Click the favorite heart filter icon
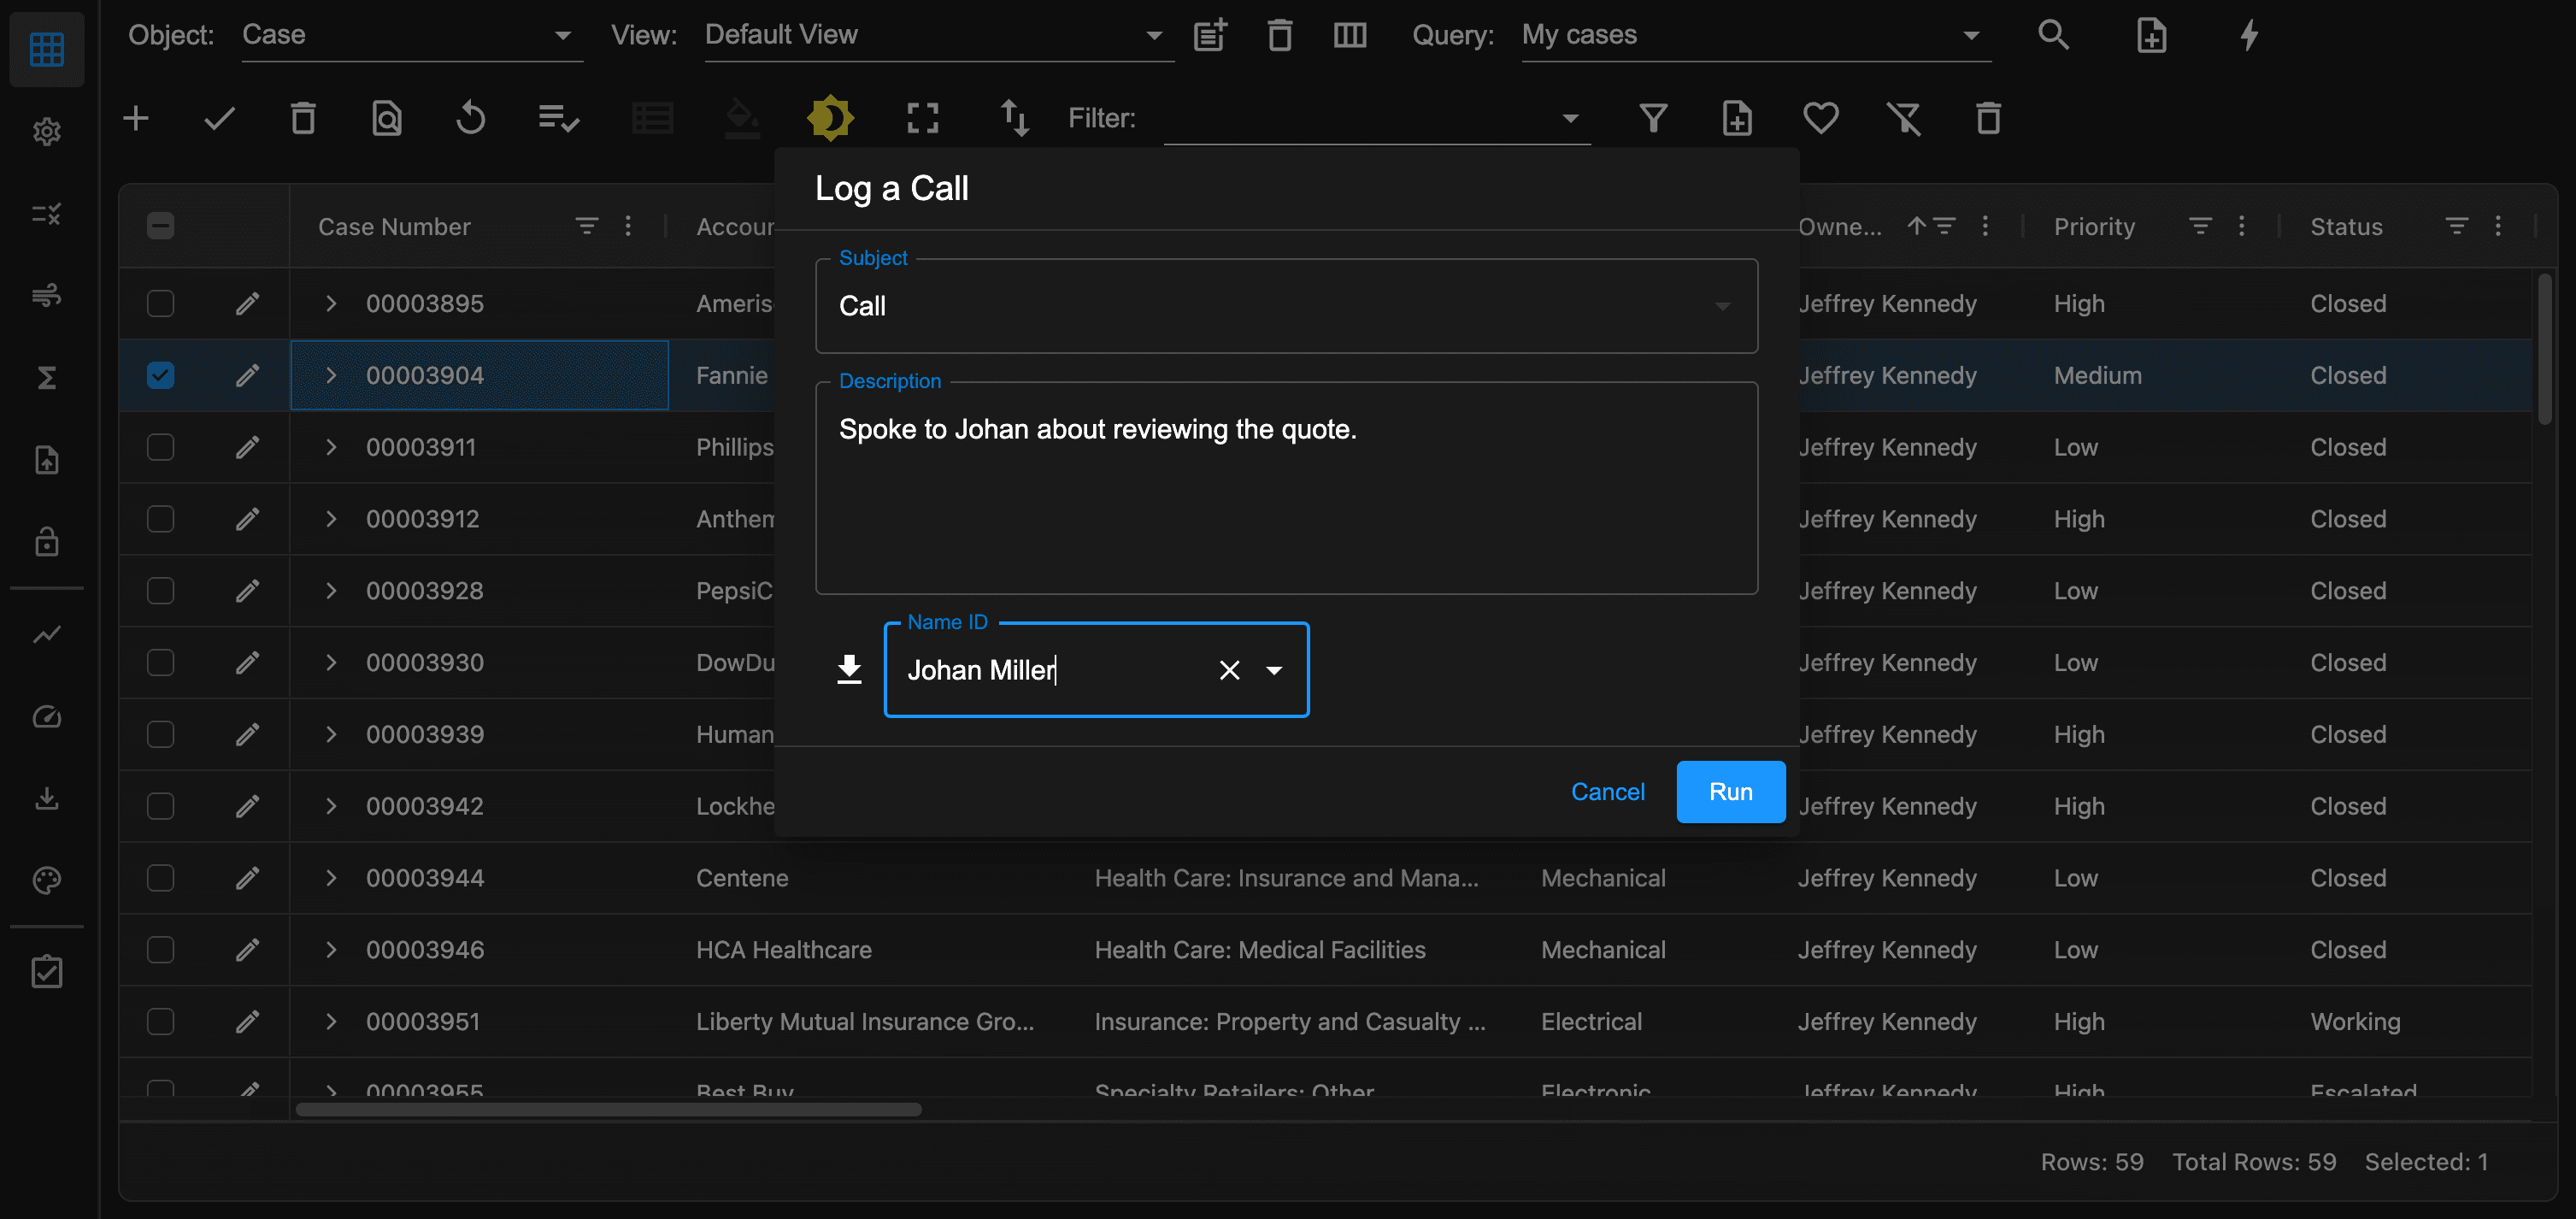 (x=1820, y=119)
